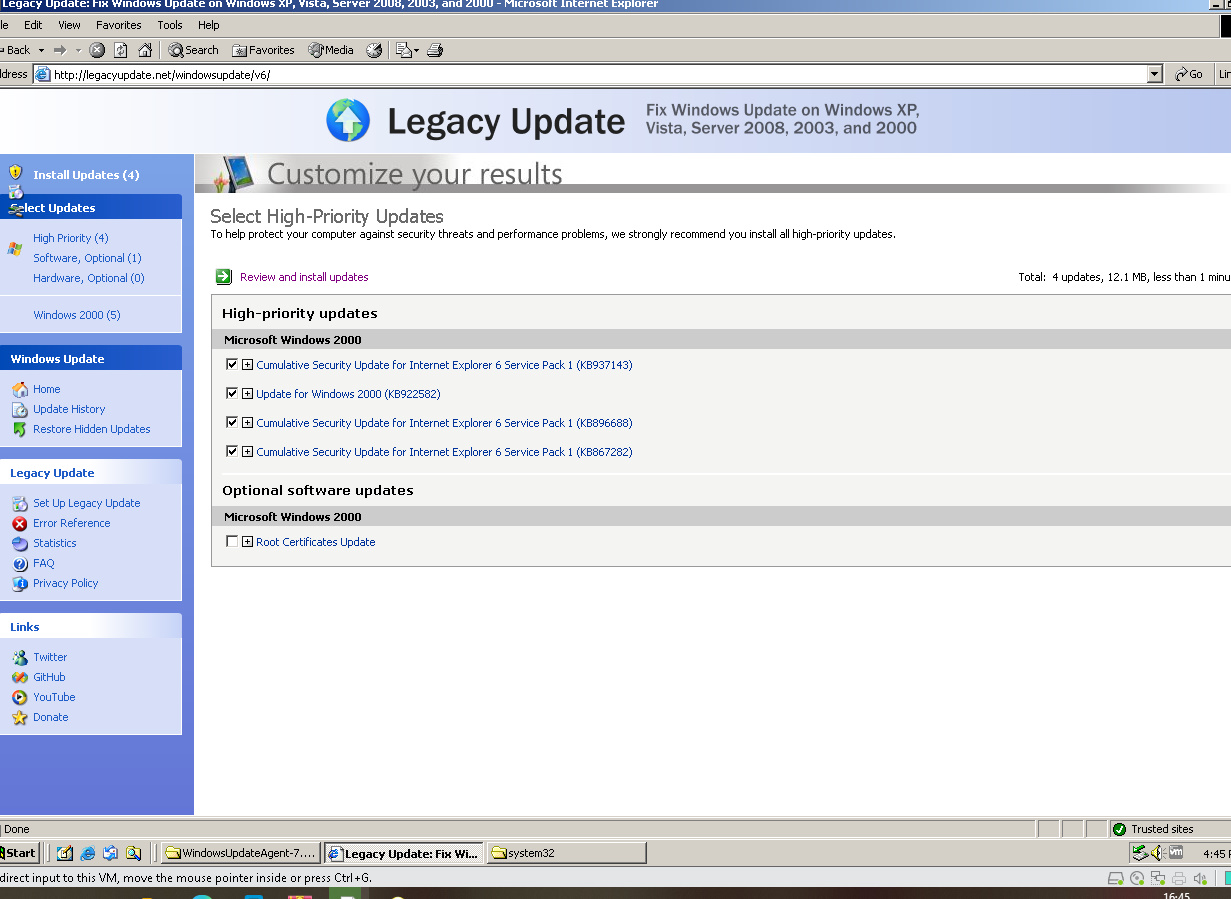Switch to WindowsUpdateAgent taskbar window
This screenshot has width=1231, height=899.
pyautogui.click(x=241, y=853)
